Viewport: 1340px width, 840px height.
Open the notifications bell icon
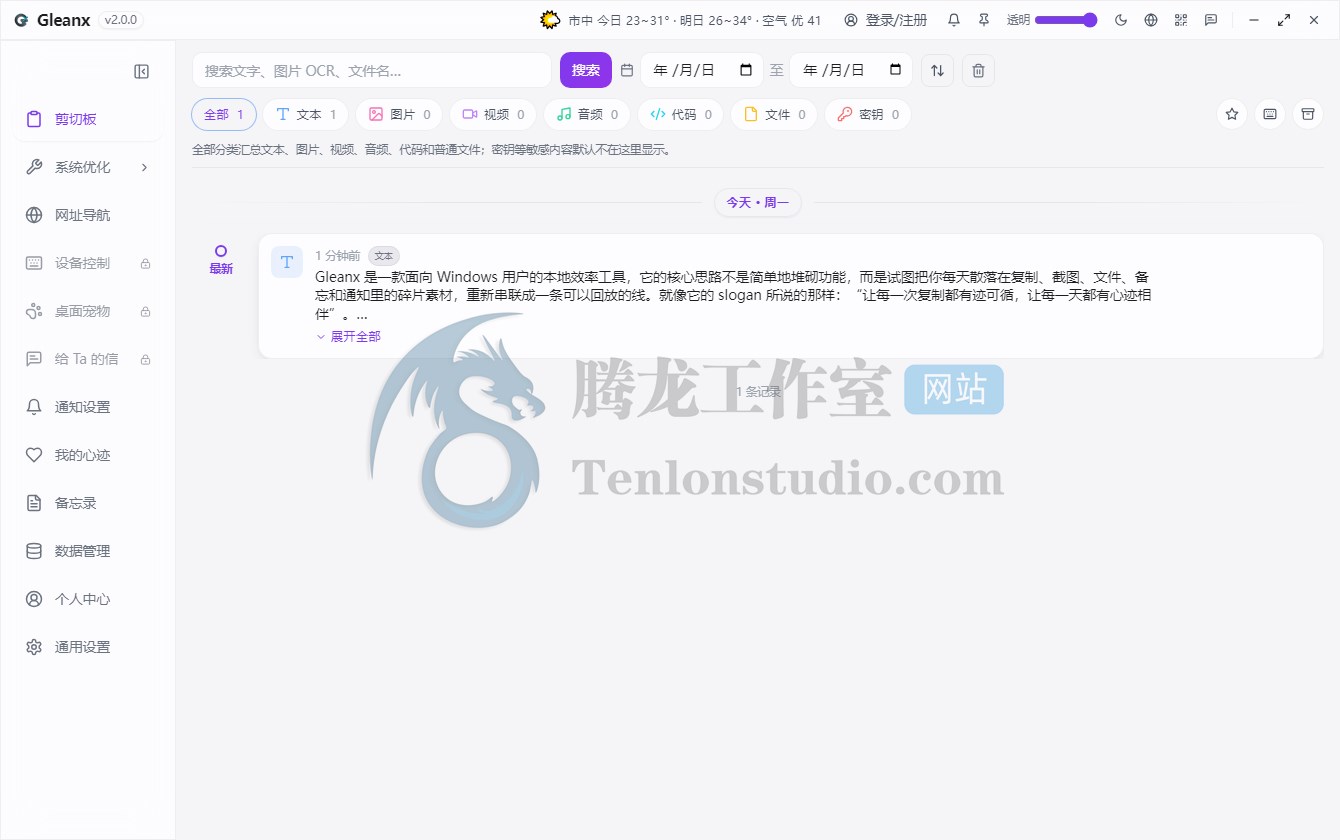click(x=954, y=20)
